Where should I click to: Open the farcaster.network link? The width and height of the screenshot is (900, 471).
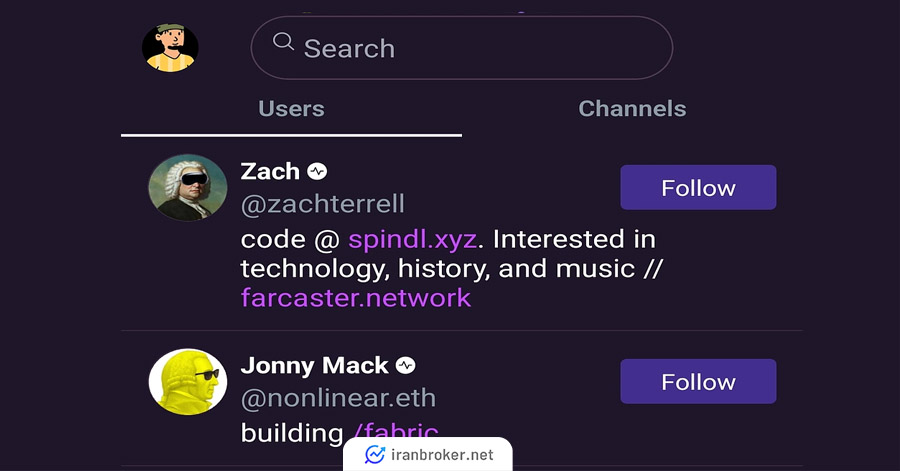click(356, 298)
